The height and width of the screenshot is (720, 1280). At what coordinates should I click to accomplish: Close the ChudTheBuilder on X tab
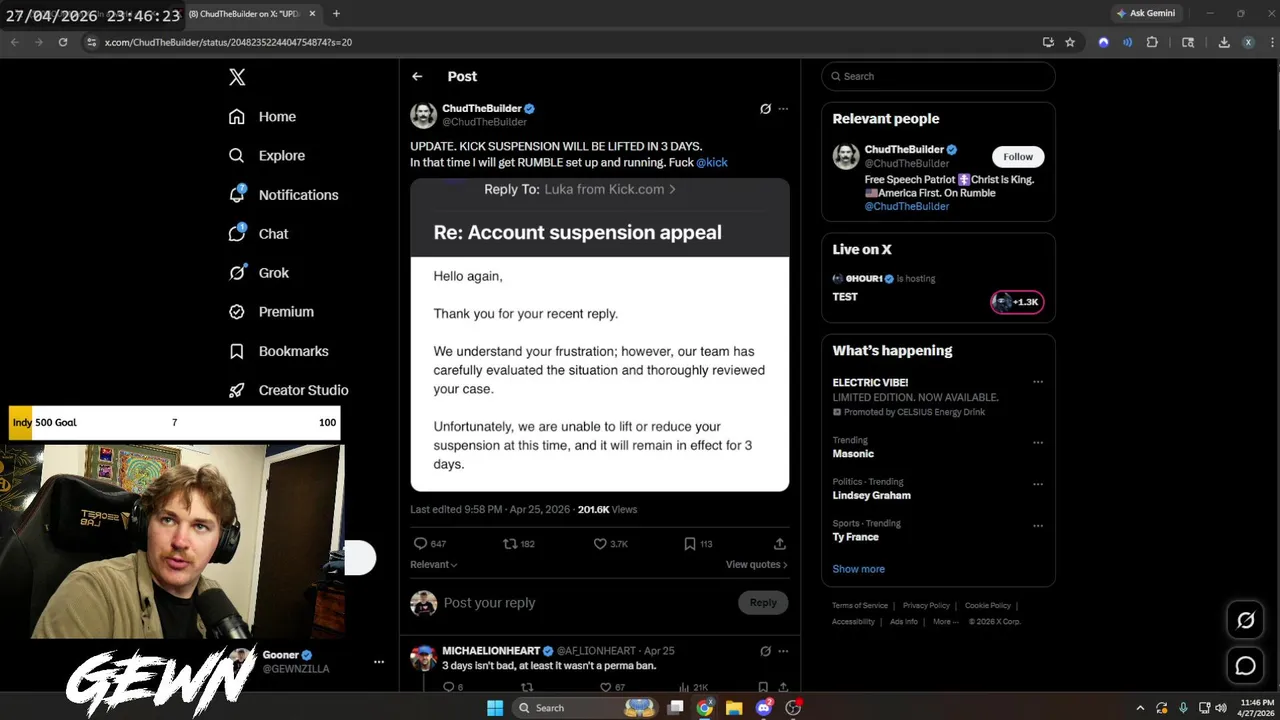coord(312,13)
